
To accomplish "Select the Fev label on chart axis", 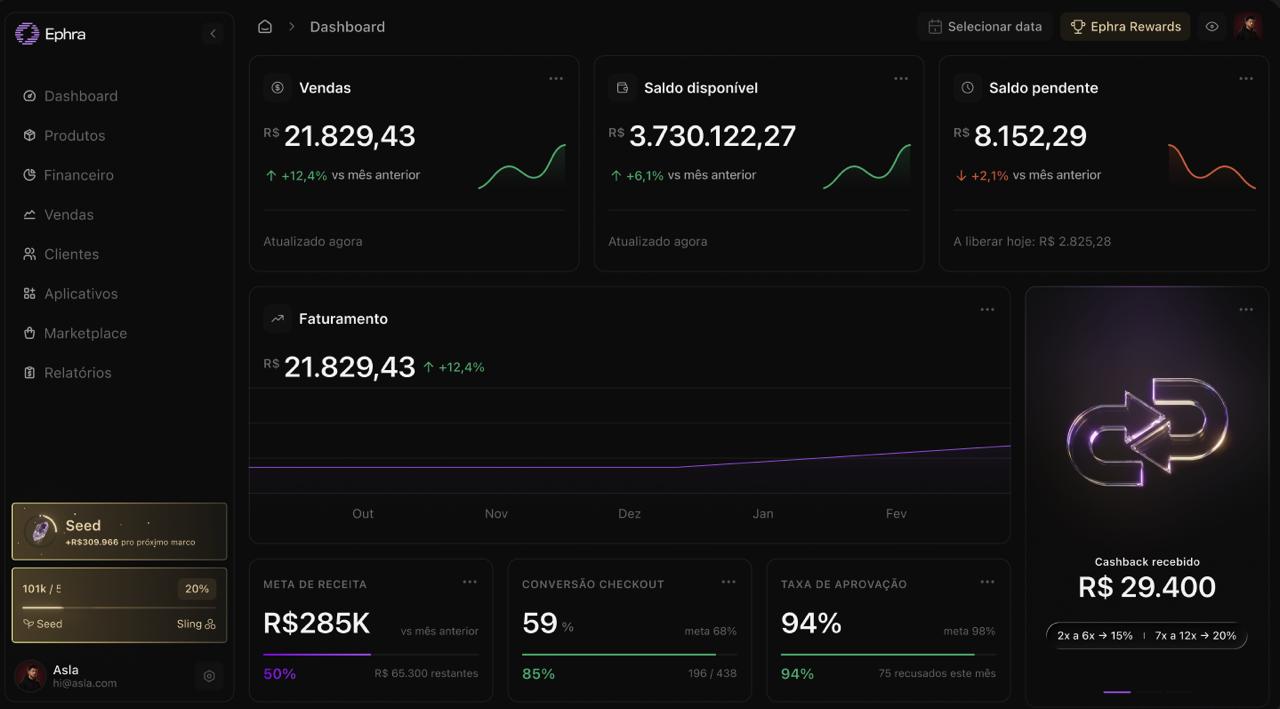I will point(896,513).
